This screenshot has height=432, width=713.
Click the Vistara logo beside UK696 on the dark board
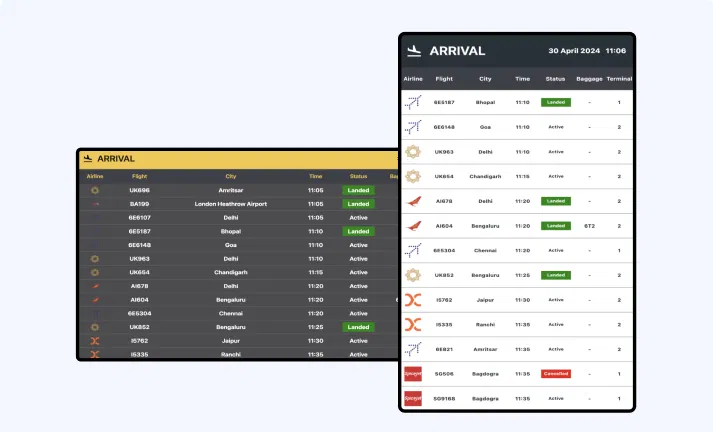95,190
